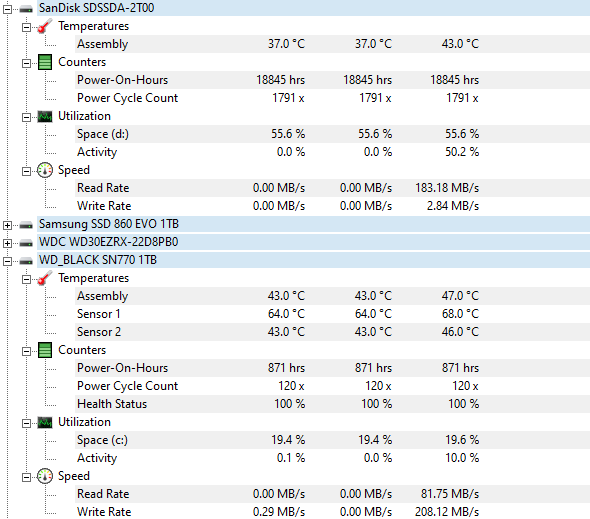Collapse SanDisk Utilization section
This screenshot has height=519, width=590.
click(x=26, y=117)
